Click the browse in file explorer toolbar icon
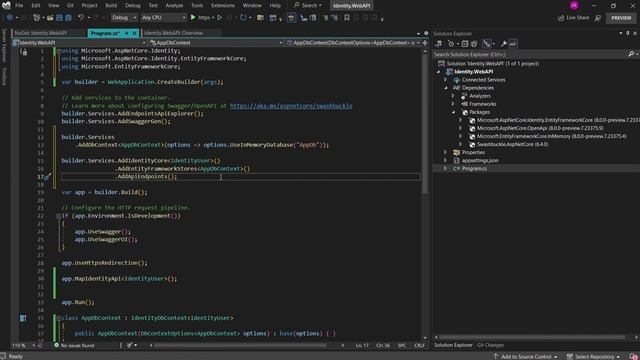This screenshot has height=360, width=640. [260, 18]
